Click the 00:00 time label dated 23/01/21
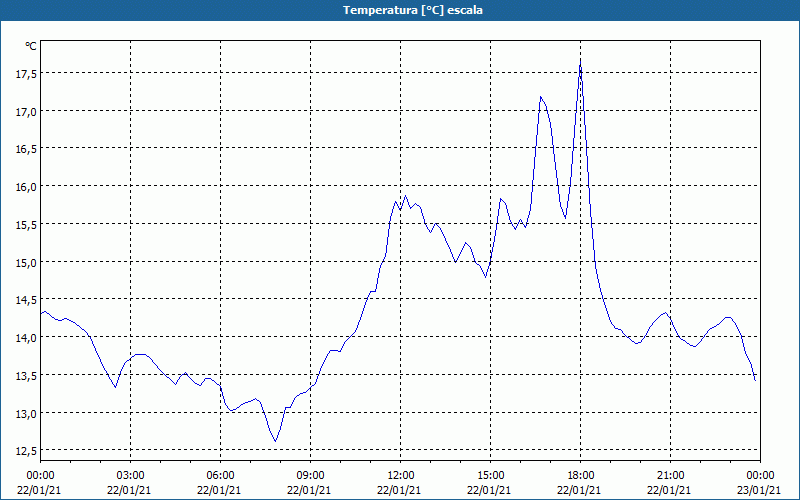 [x=760, y=476]
